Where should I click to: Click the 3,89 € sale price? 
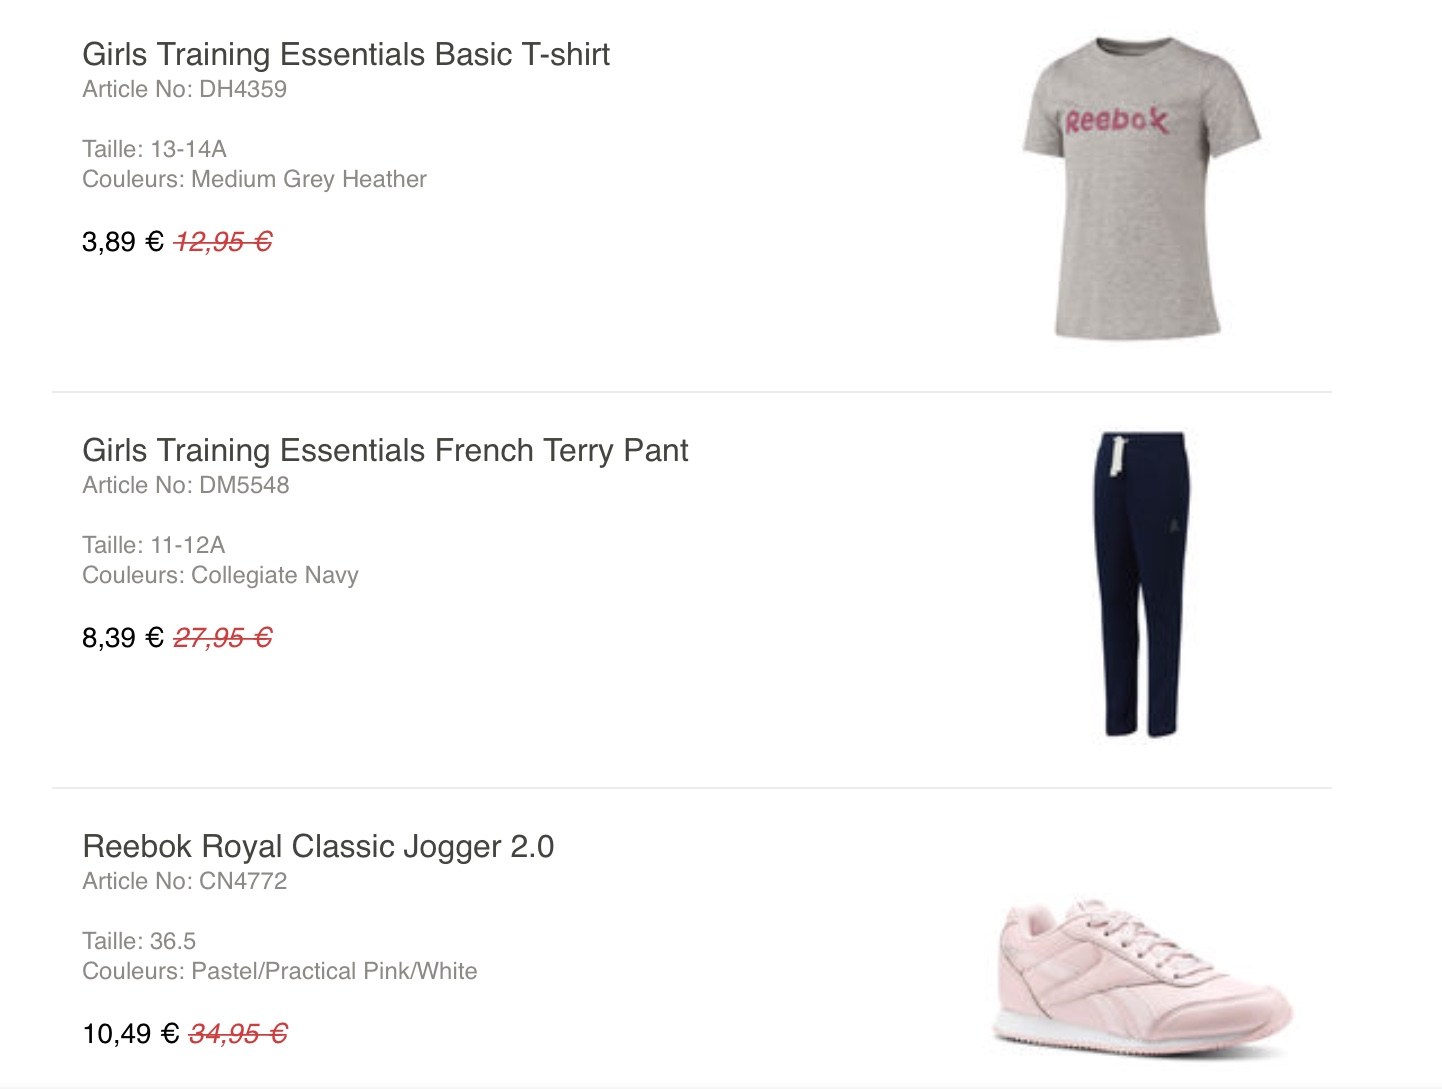click(x=122, y=242)
